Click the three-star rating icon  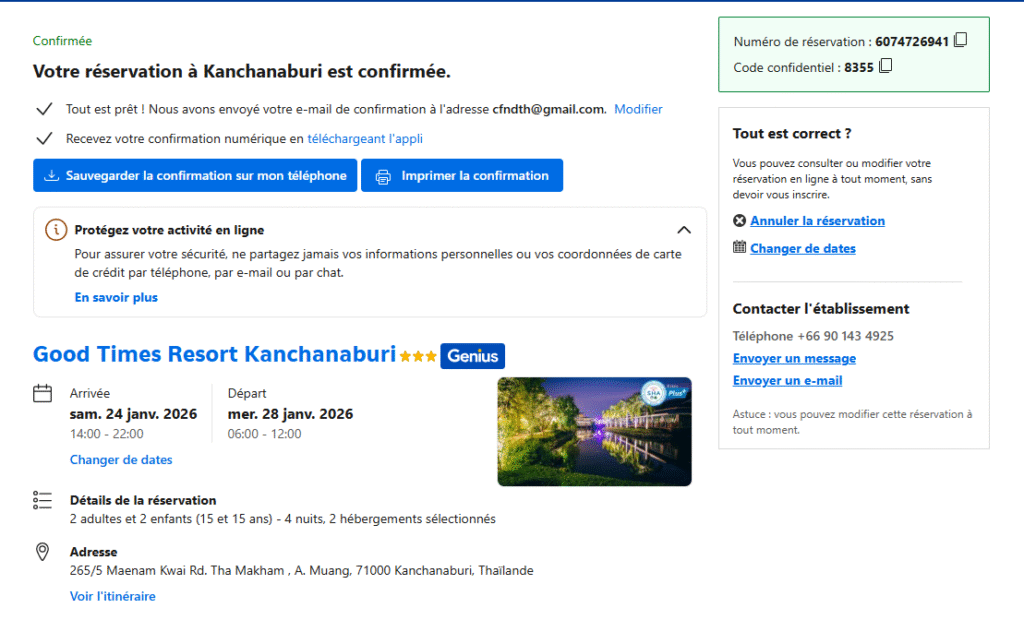(x=418, y=356)
